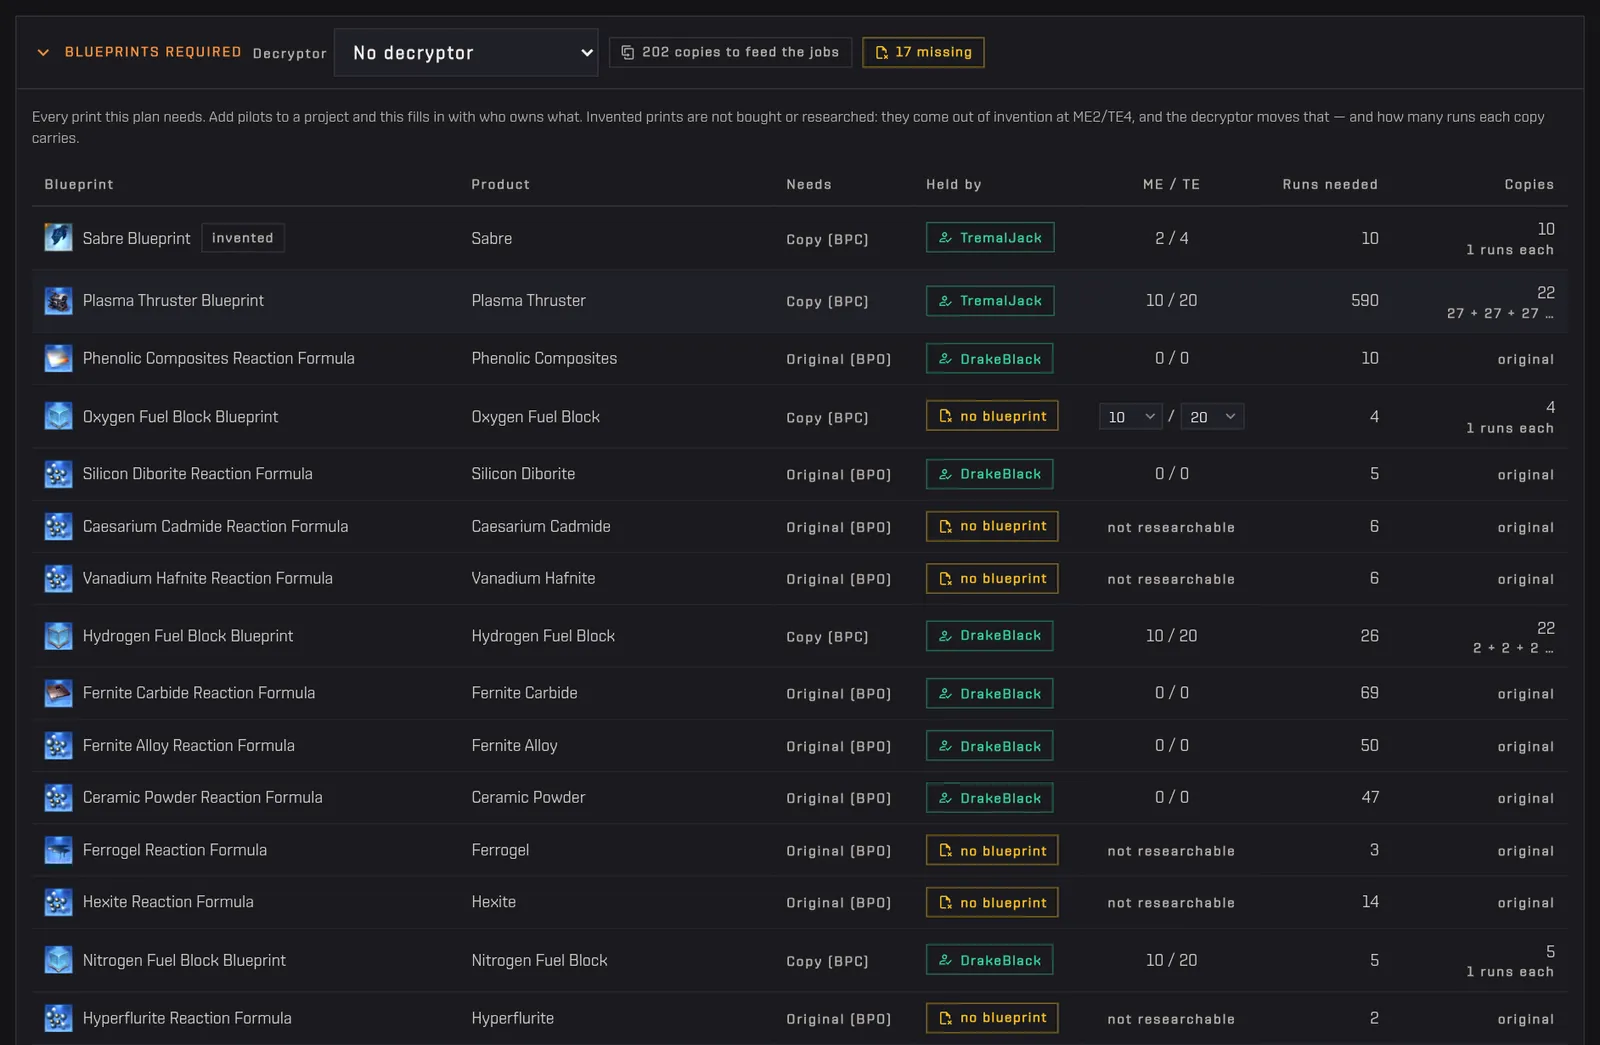Screen dimensions: 1600x1045
Task: Click TremalJack badge in the Plasma Thruster row
Action: click(990, 301)
